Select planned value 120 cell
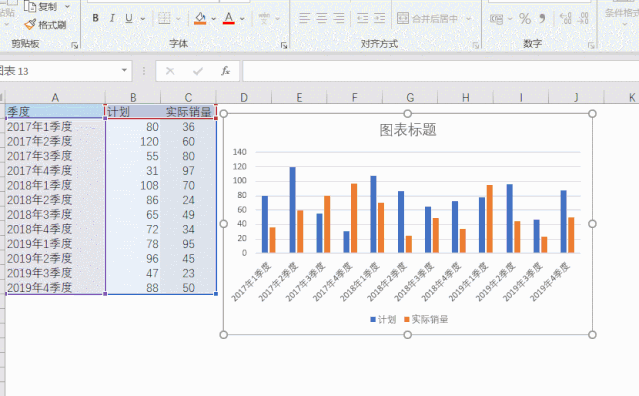Viewport: 639px width, 396px height. 133,141
